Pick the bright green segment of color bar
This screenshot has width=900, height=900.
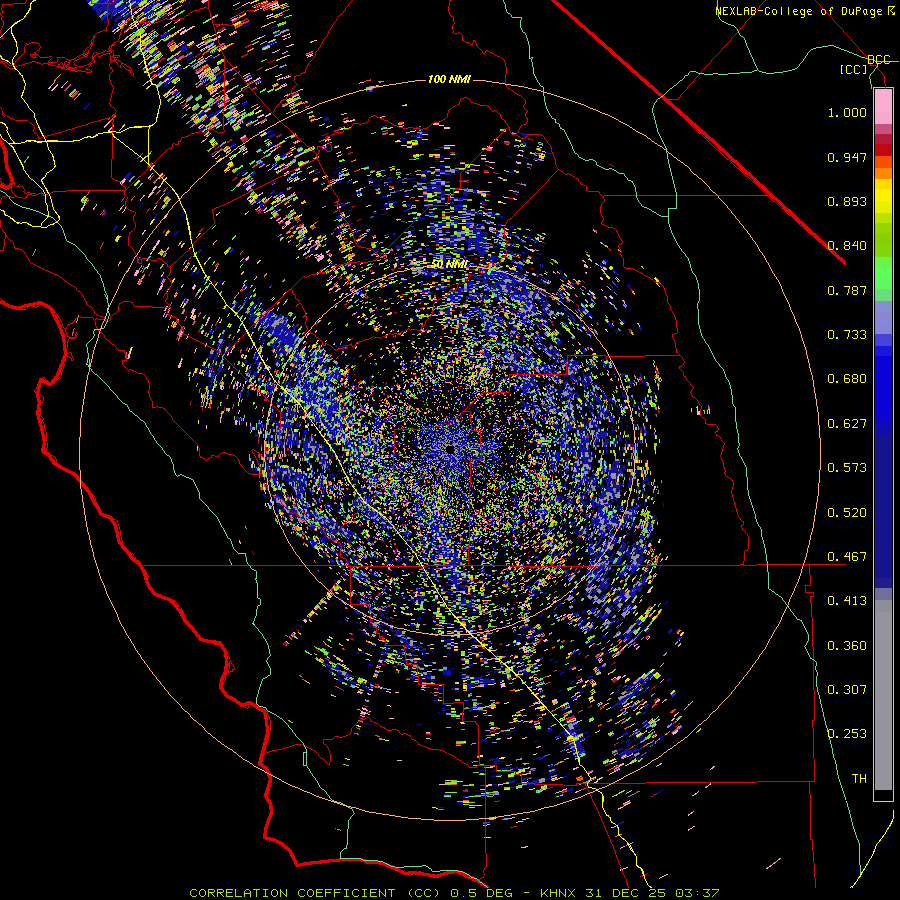pos(883,273)
